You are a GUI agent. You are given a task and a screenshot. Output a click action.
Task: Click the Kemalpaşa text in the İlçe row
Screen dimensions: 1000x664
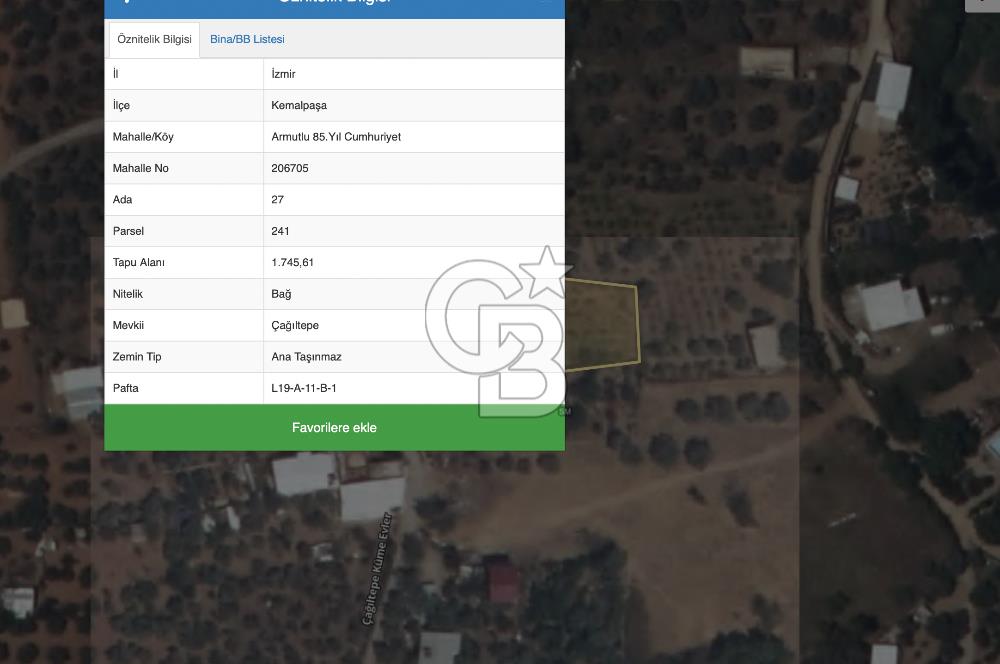pos(298,105)
